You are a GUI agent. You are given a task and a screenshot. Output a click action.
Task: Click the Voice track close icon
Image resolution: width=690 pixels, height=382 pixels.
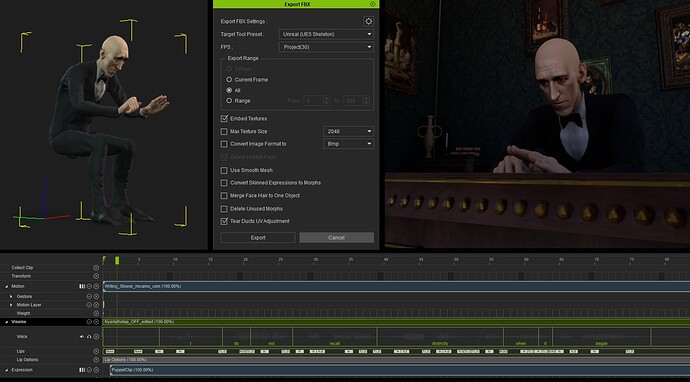(x=96, y=337)
